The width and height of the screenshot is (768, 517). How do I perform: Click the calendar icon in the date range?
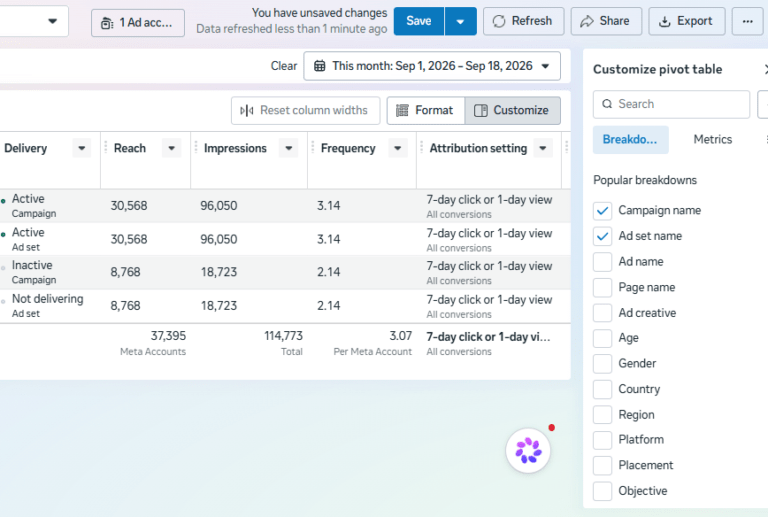coord(319,66)
